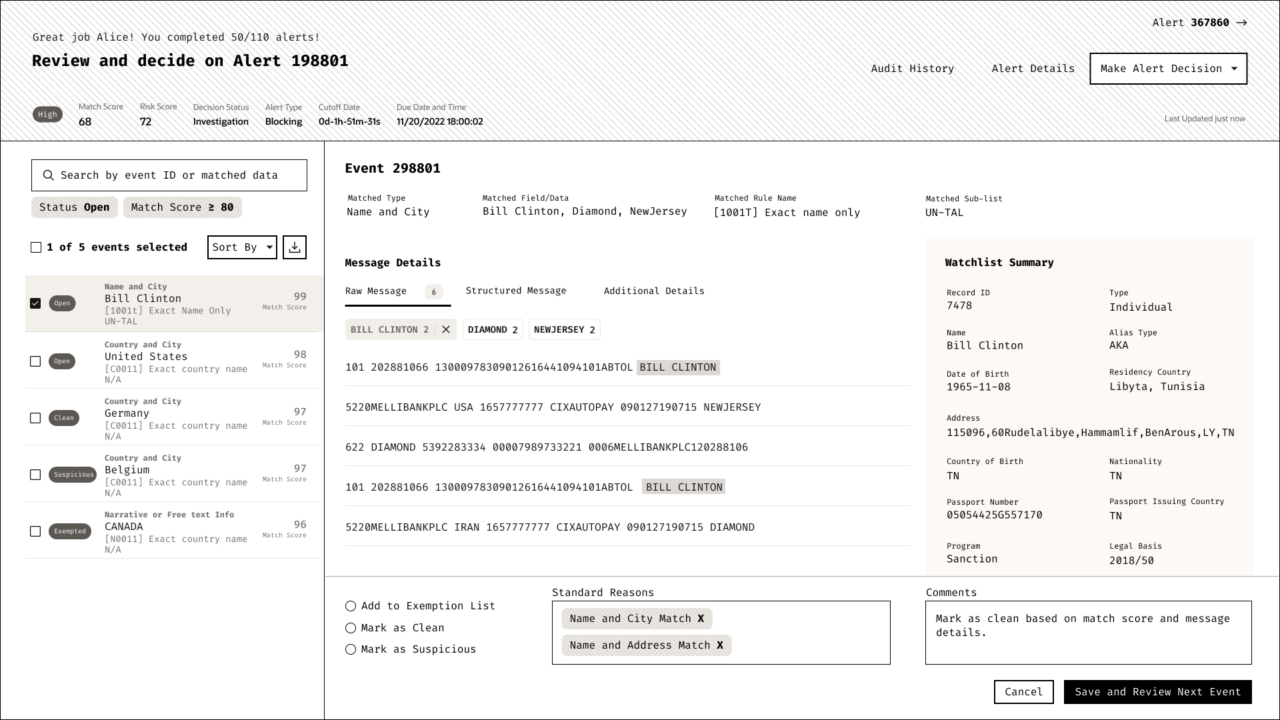This screenshot has height=720, width=1280.
Task: Switch to Structured Message tab
Action: tap(516, 291)
